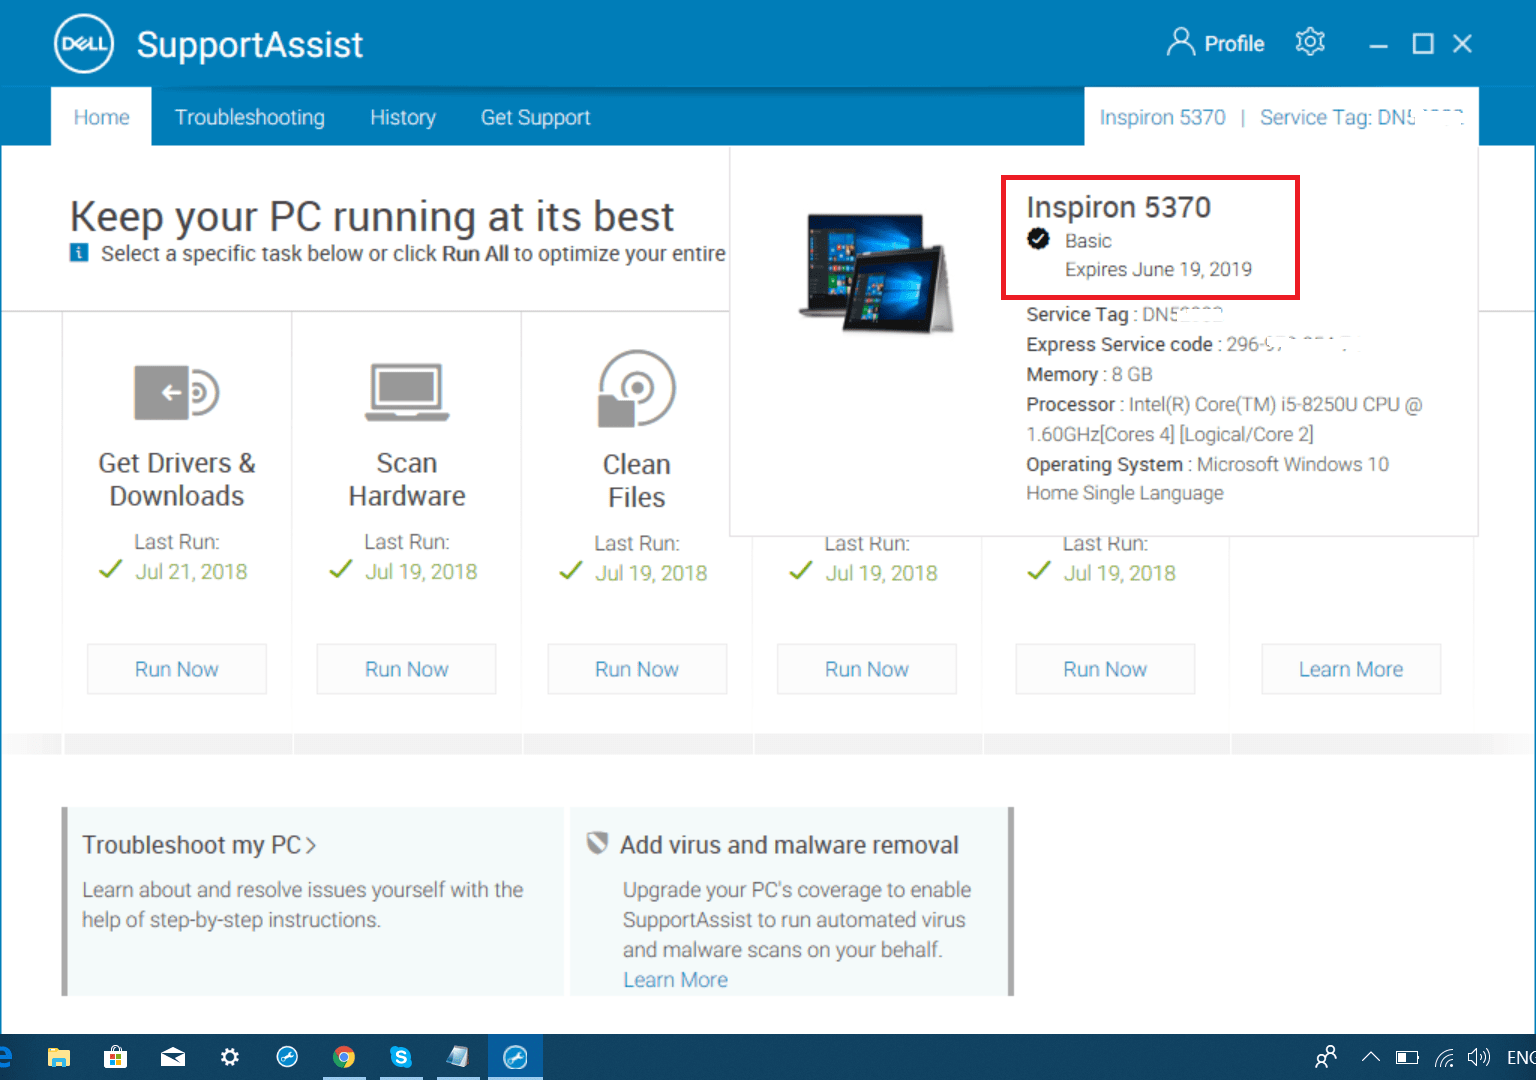
Task: Click the highlighted active SupportAssist taskbar icon
Action: (x=515, y=1057)
